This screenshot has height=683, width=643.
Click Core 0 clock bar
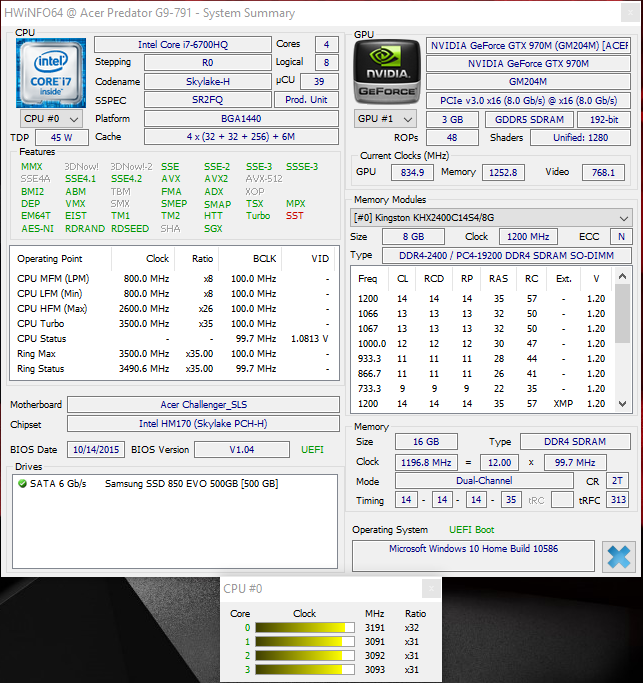pos(305,628)
